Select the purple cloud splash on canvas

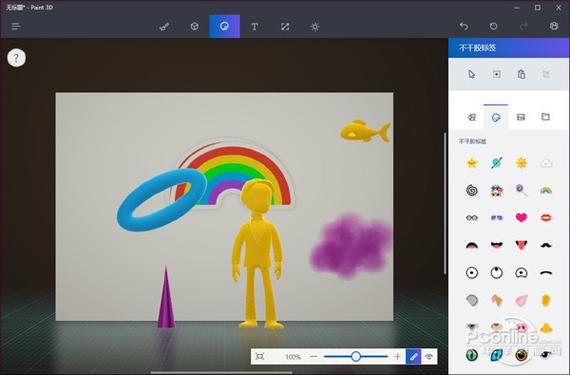[x=351, y=246]
